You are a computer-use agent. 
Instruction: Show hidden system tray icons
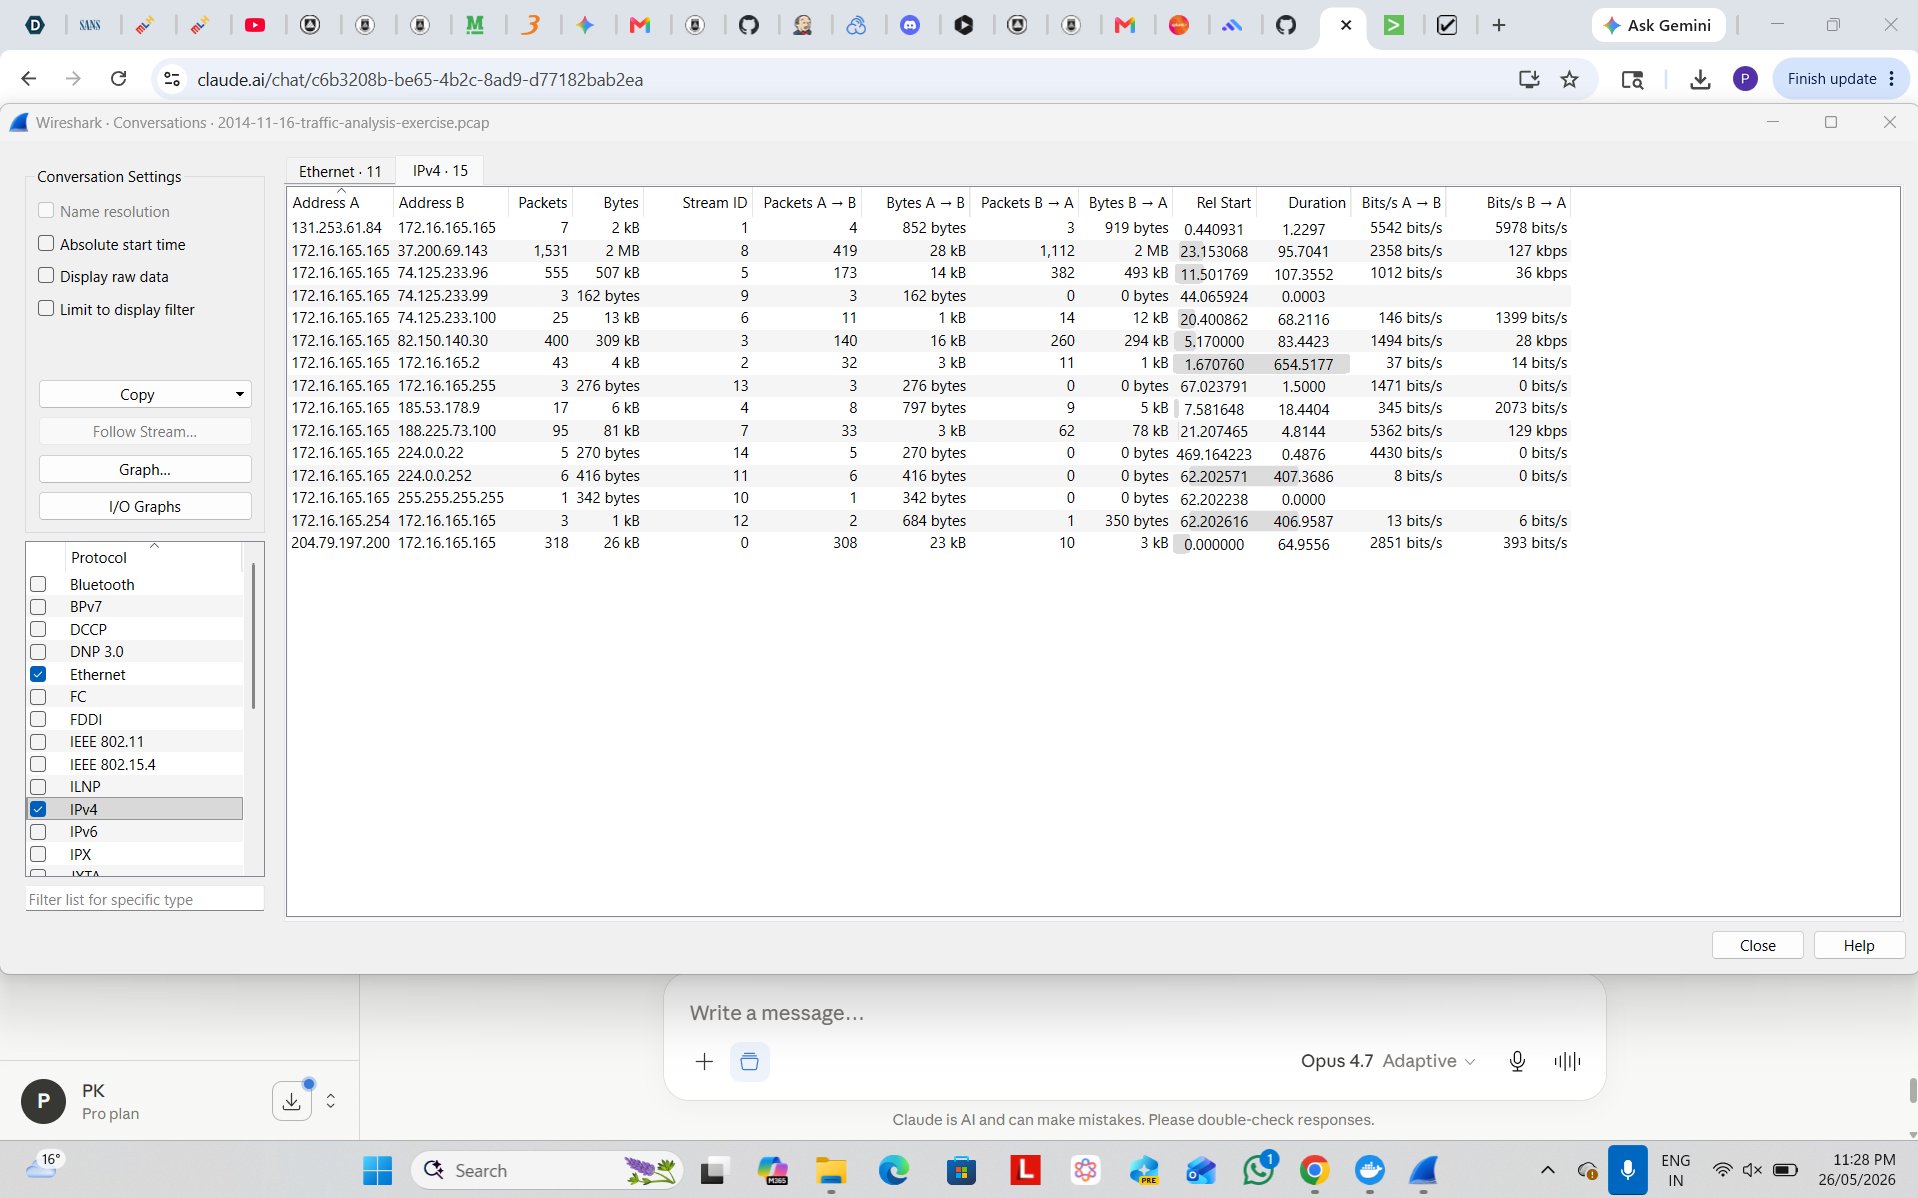[x=1547, y=1170]
